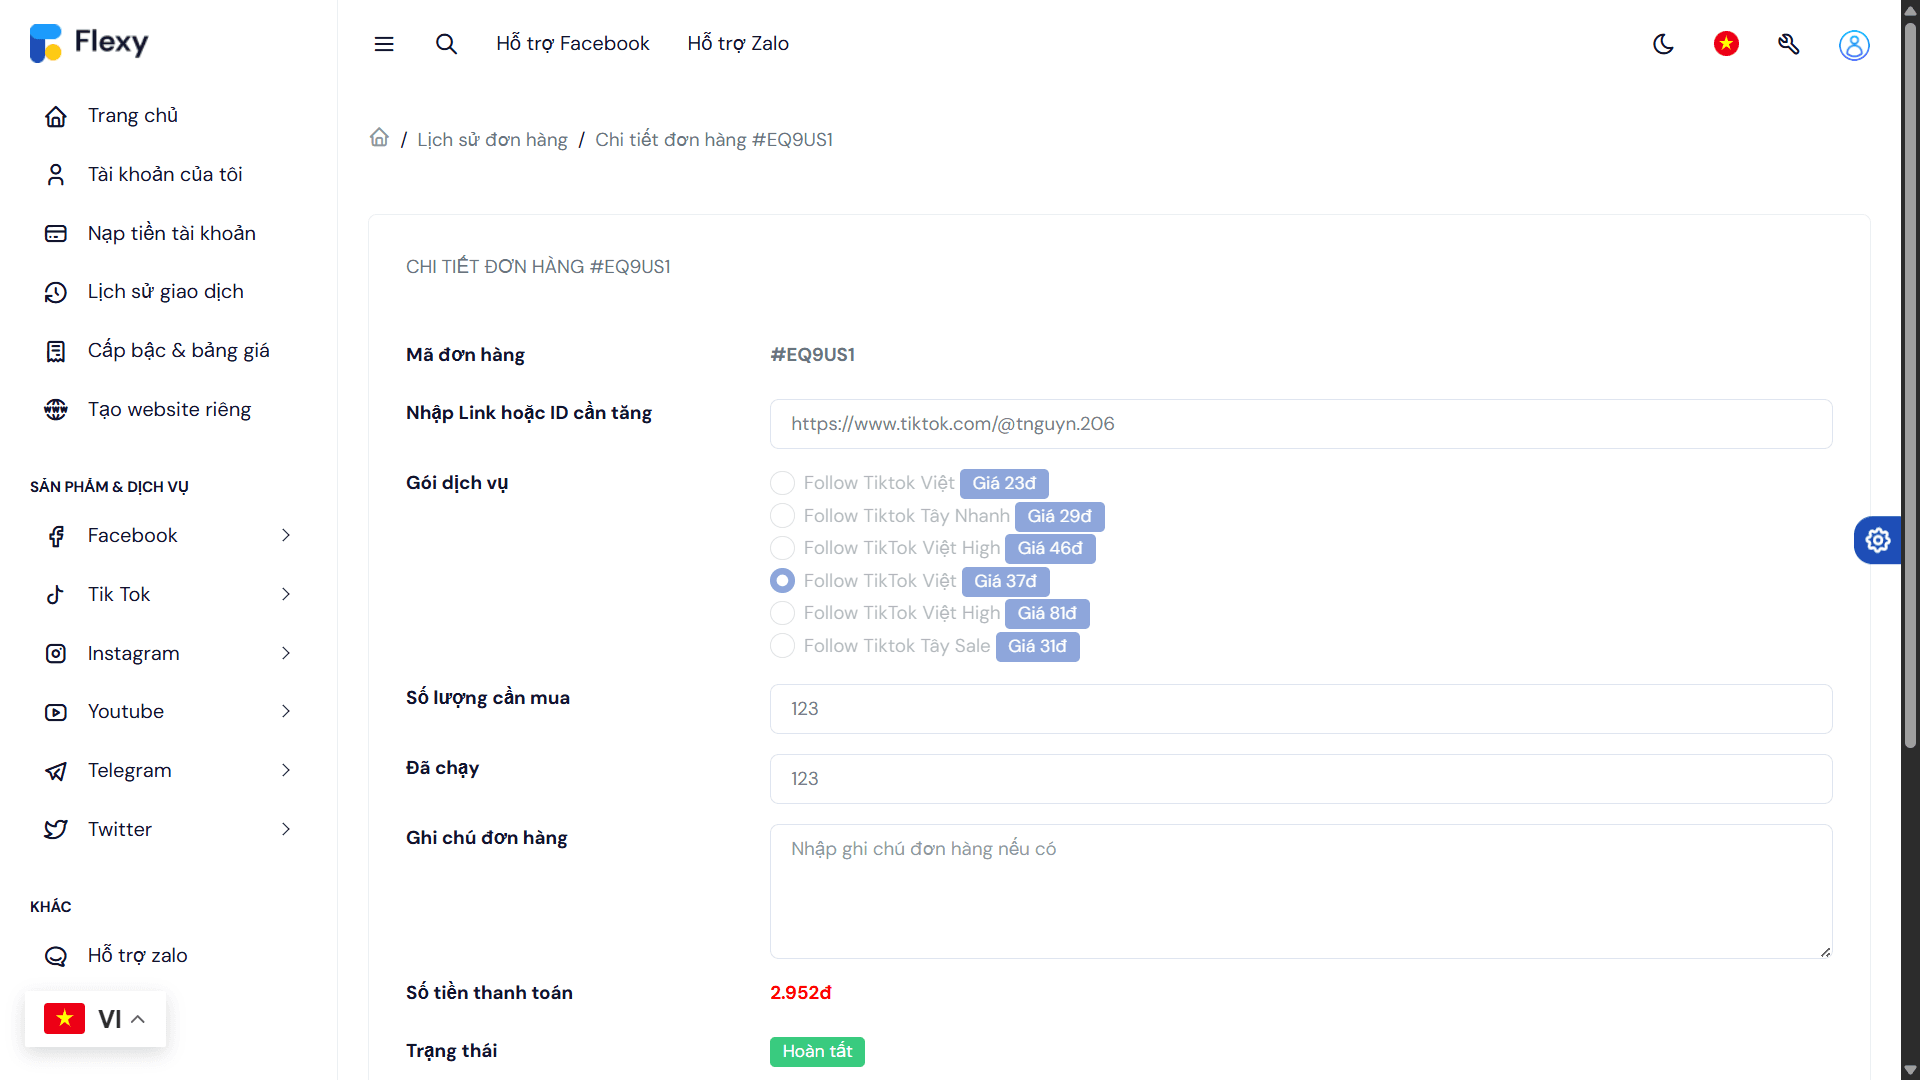The width and height of the screenshot is (1920, 1080).
Task: Switch to dark mode moon icon
Action: tap(1664, 44)
